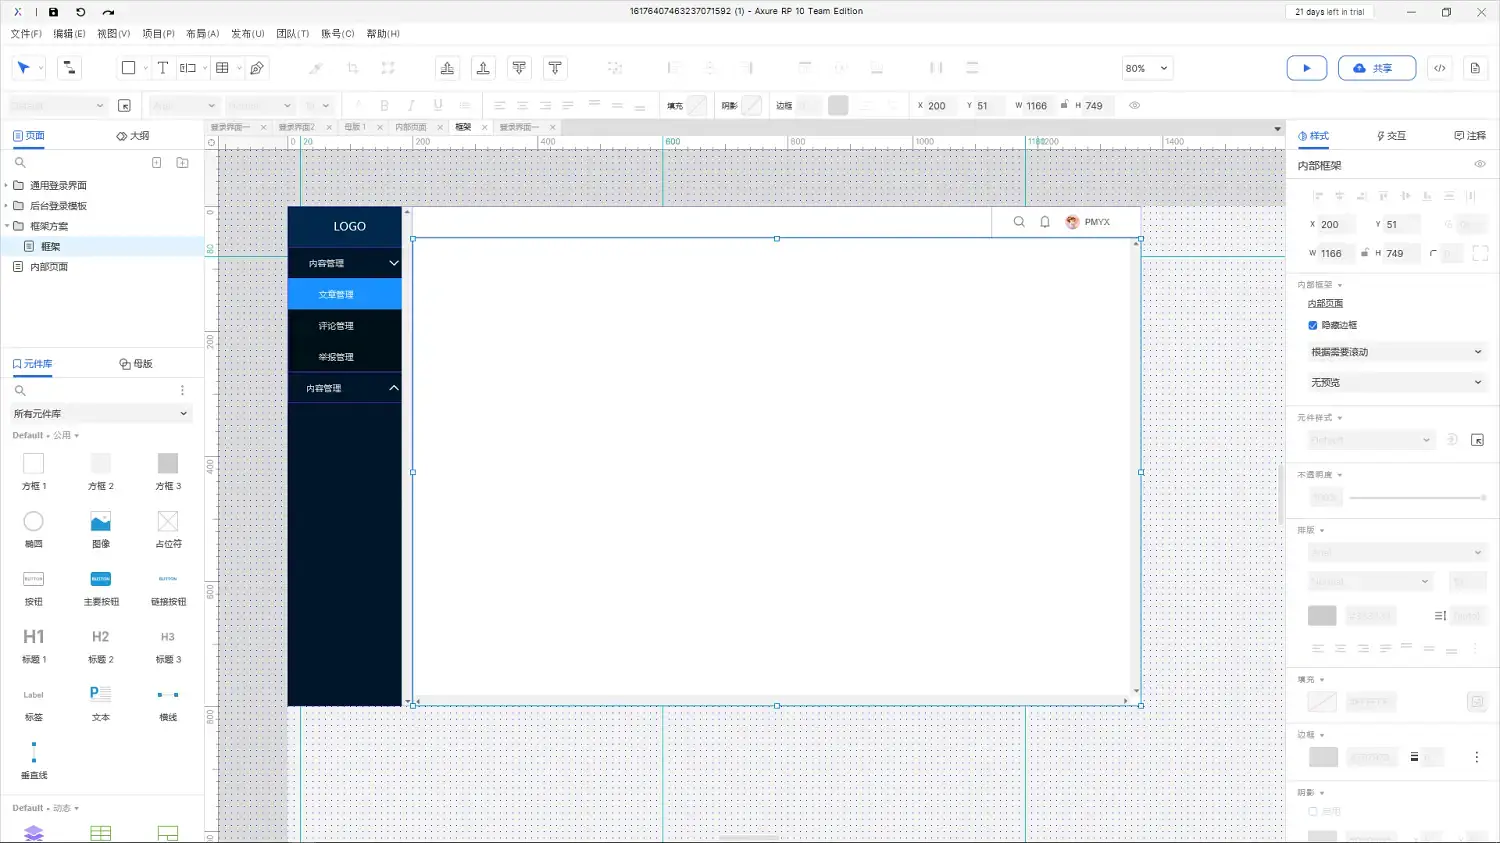Click the redo arrow in title bar
Image resolution: width=1500 pixels, height=843 pixels.
point(108,12)
